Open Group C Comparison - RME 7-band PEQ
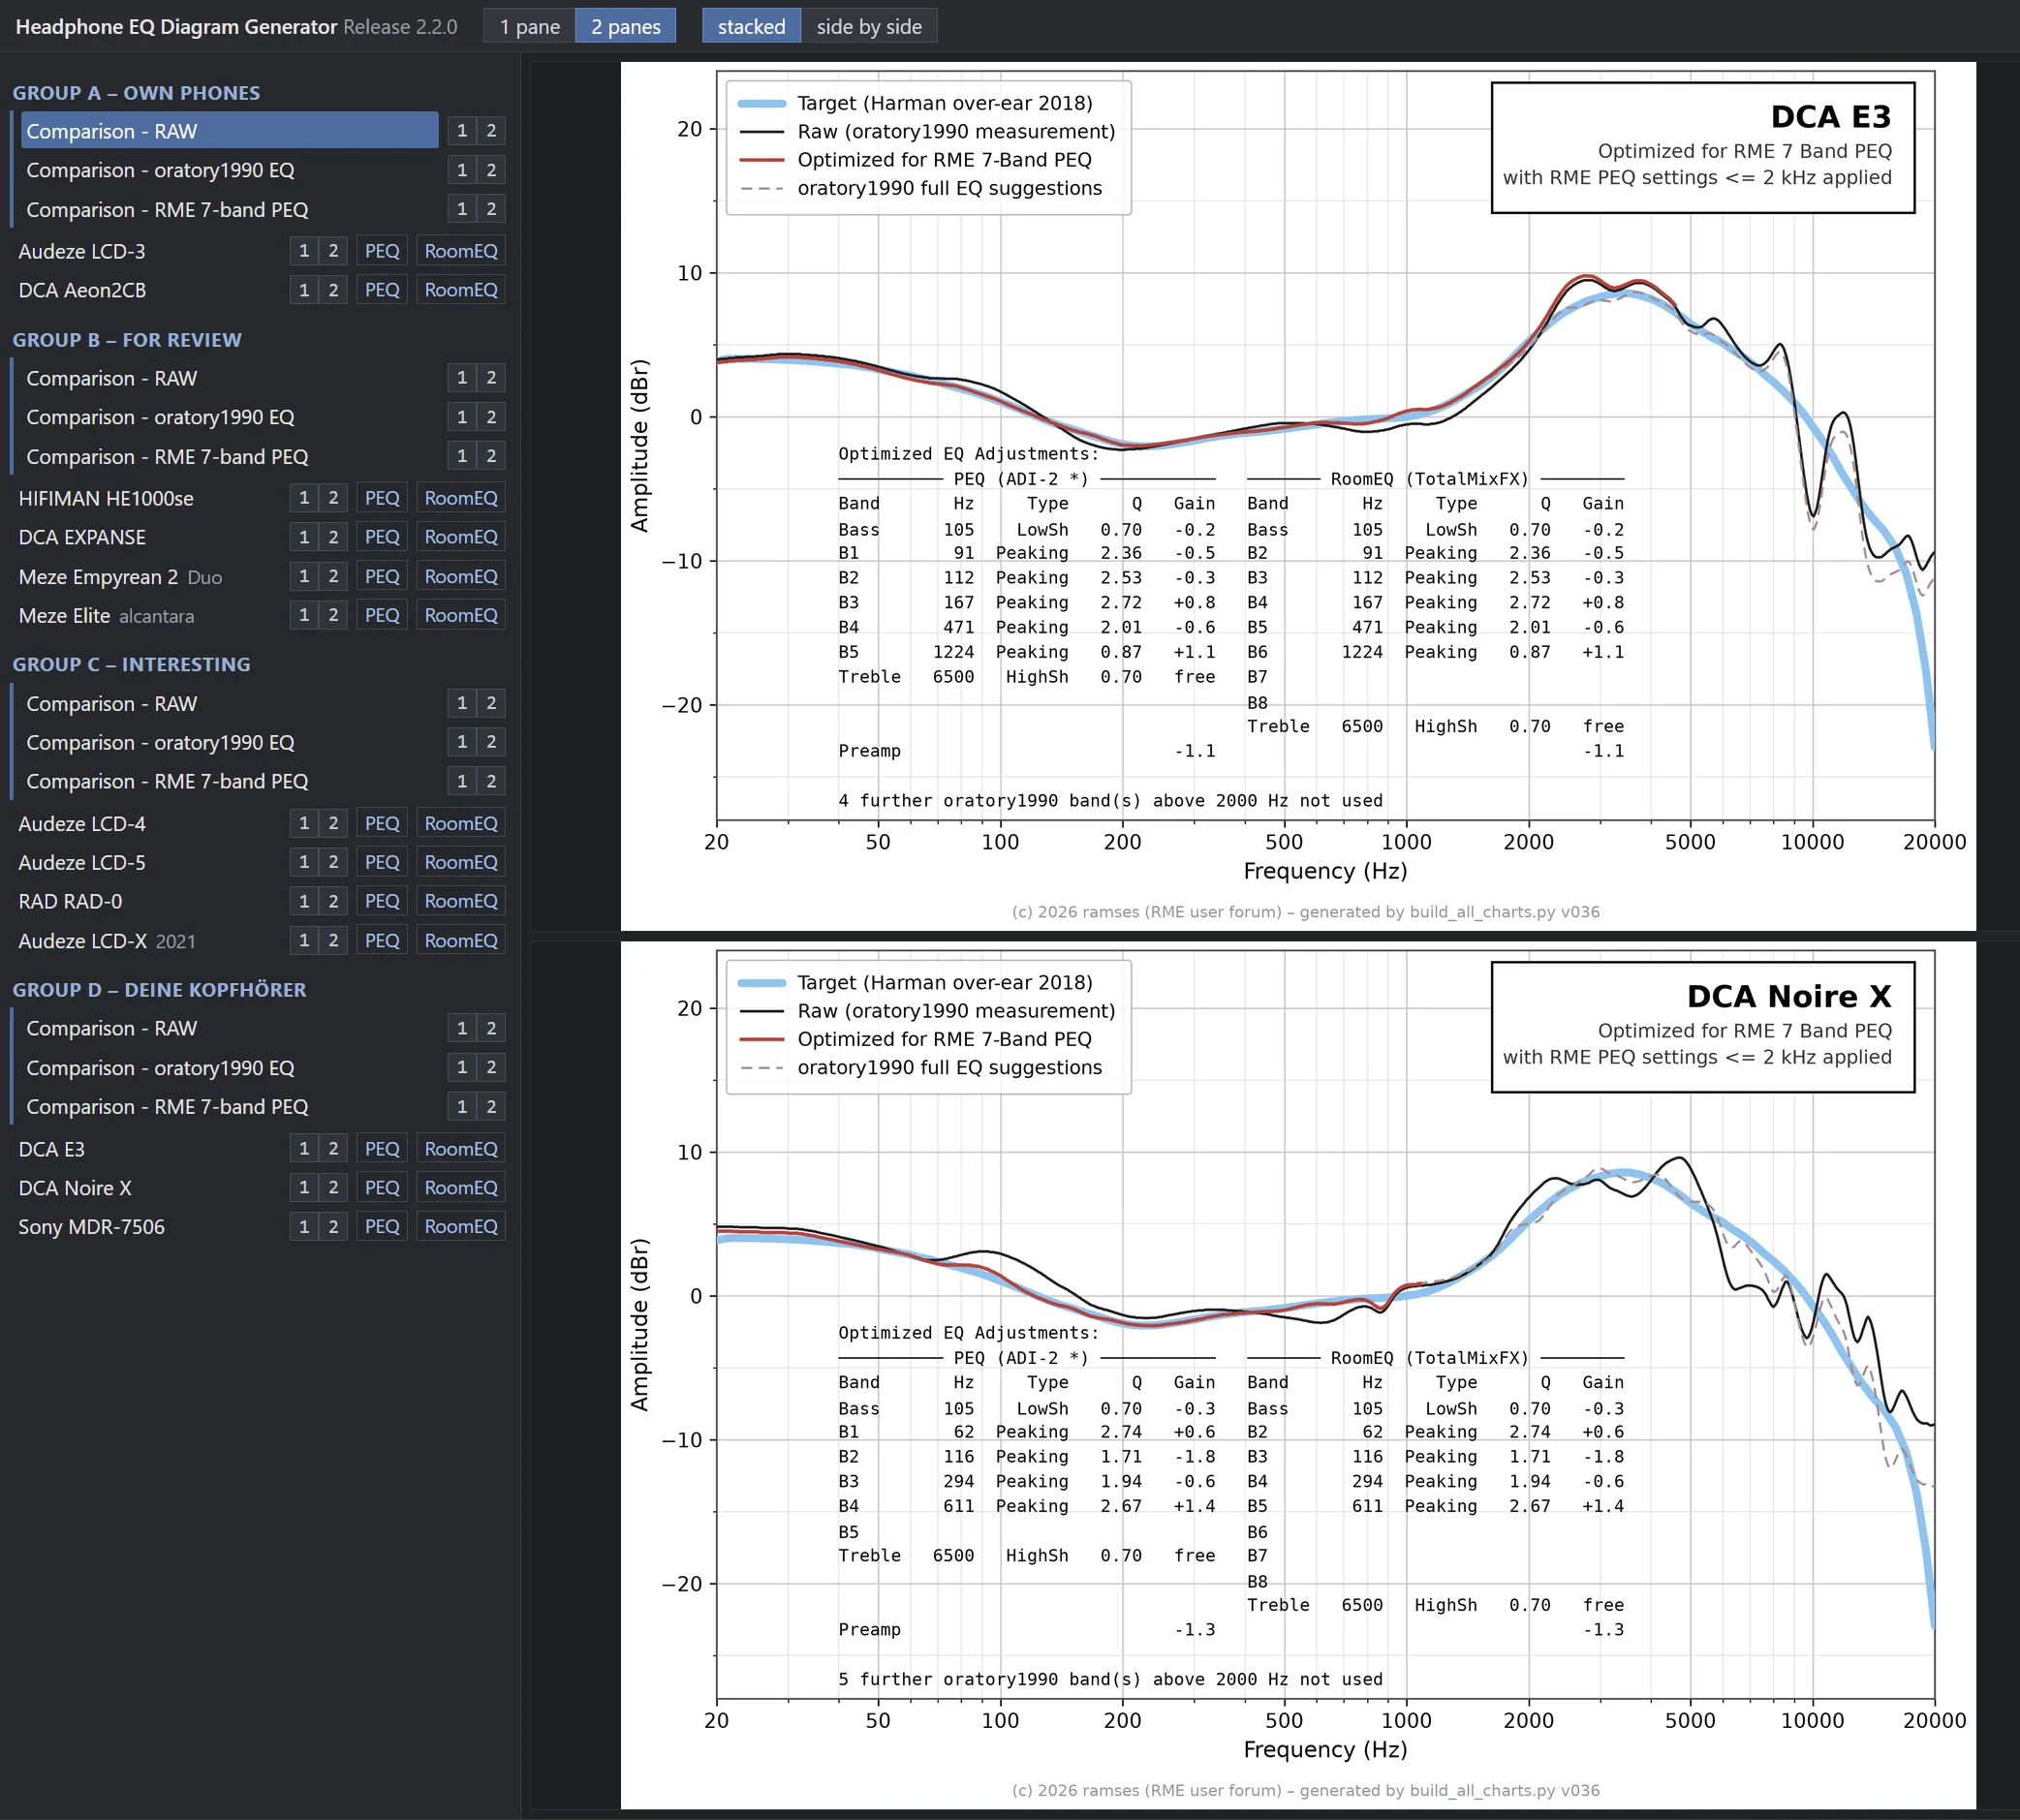This screenshot has height=1820, width=2020. [x=230, y=781]
